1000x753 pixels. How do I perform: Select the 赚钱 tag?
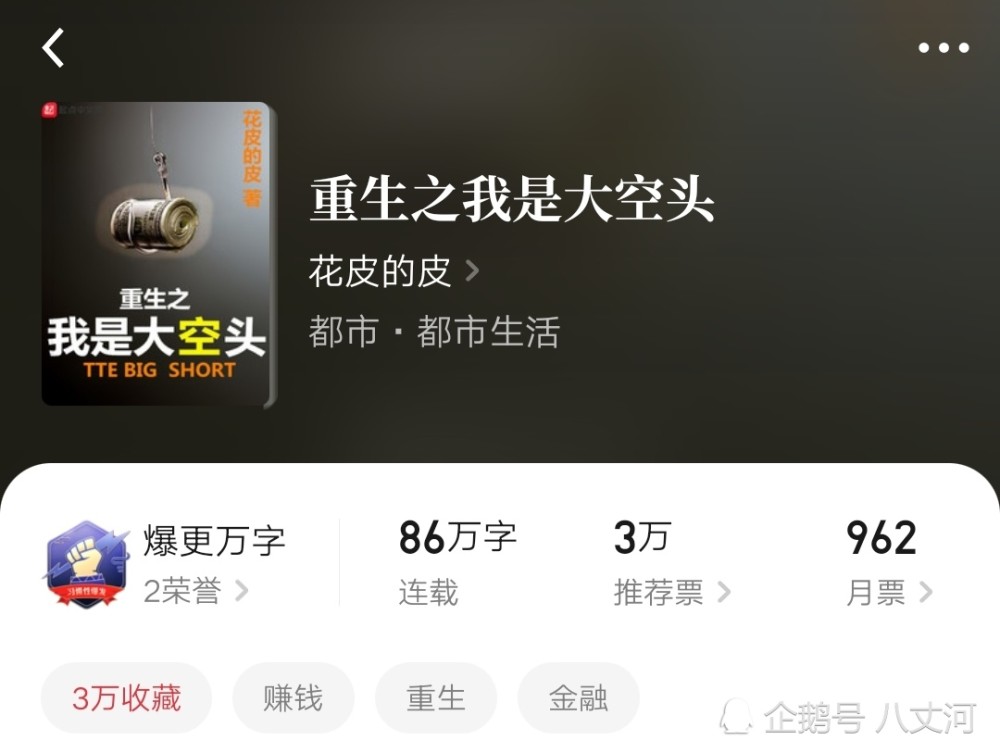(293, 698)
